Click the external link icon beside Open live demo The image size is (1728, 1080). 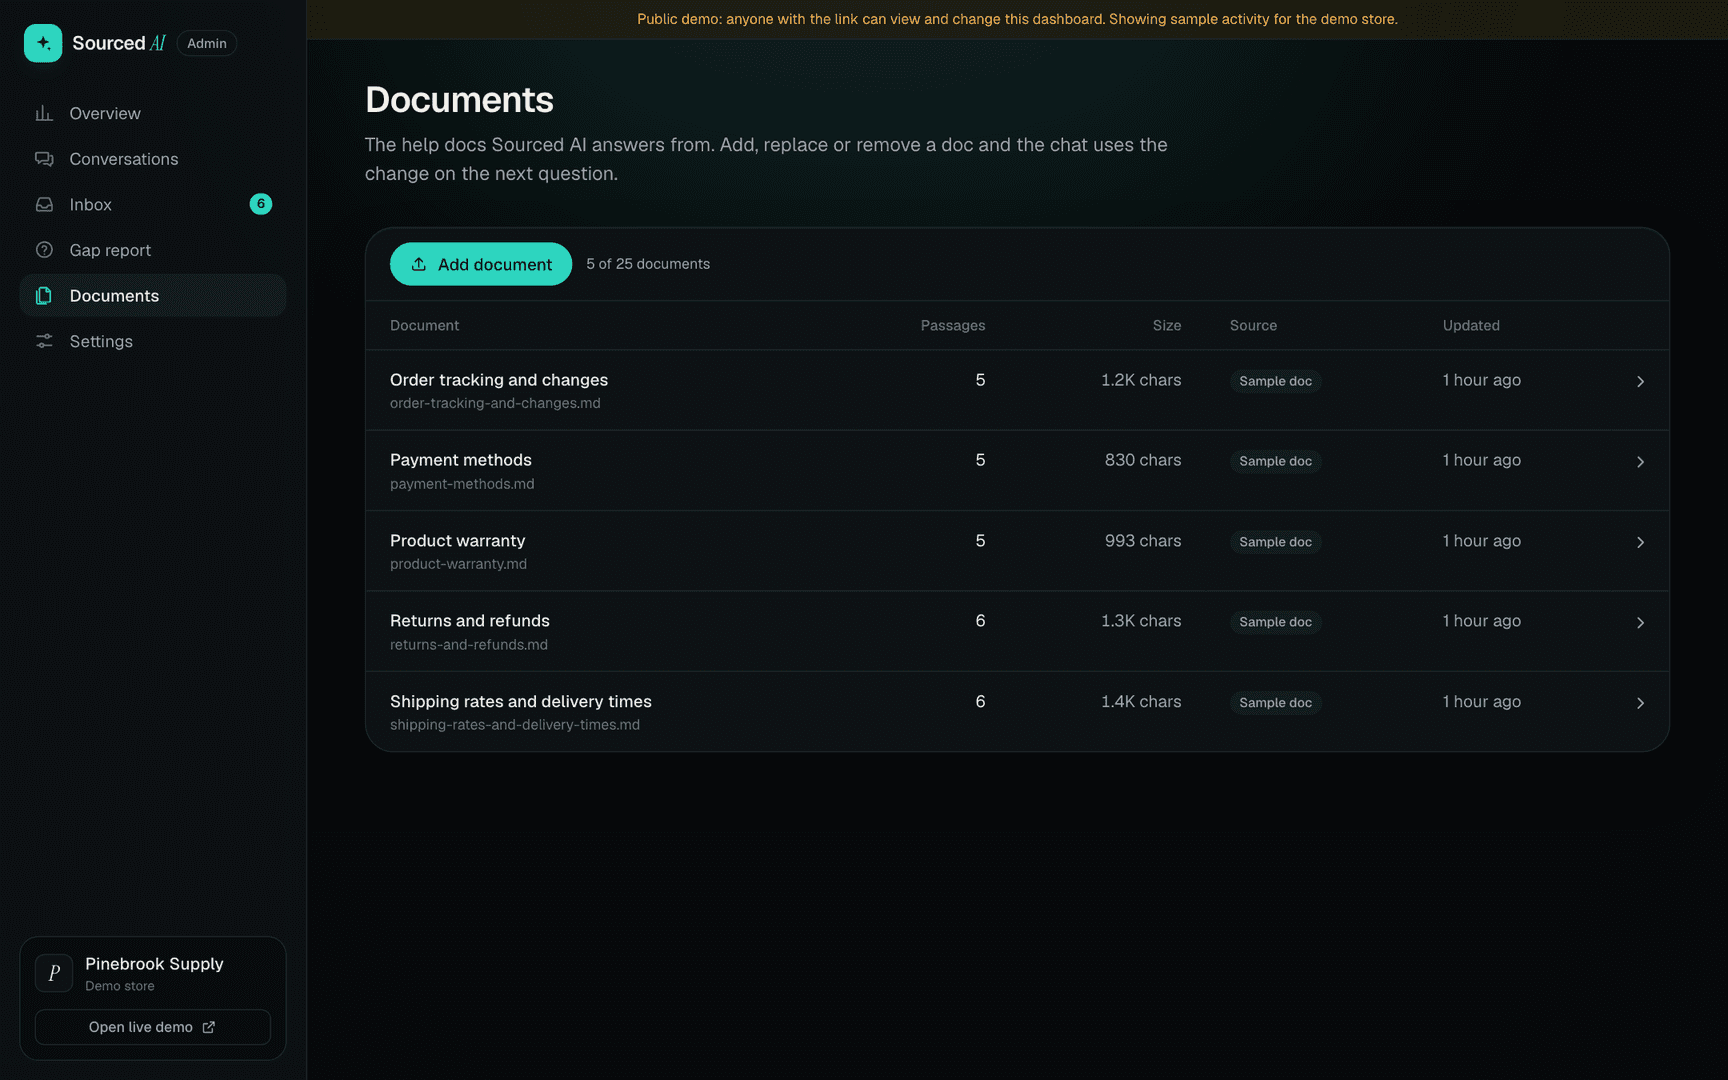(208, 1027)
